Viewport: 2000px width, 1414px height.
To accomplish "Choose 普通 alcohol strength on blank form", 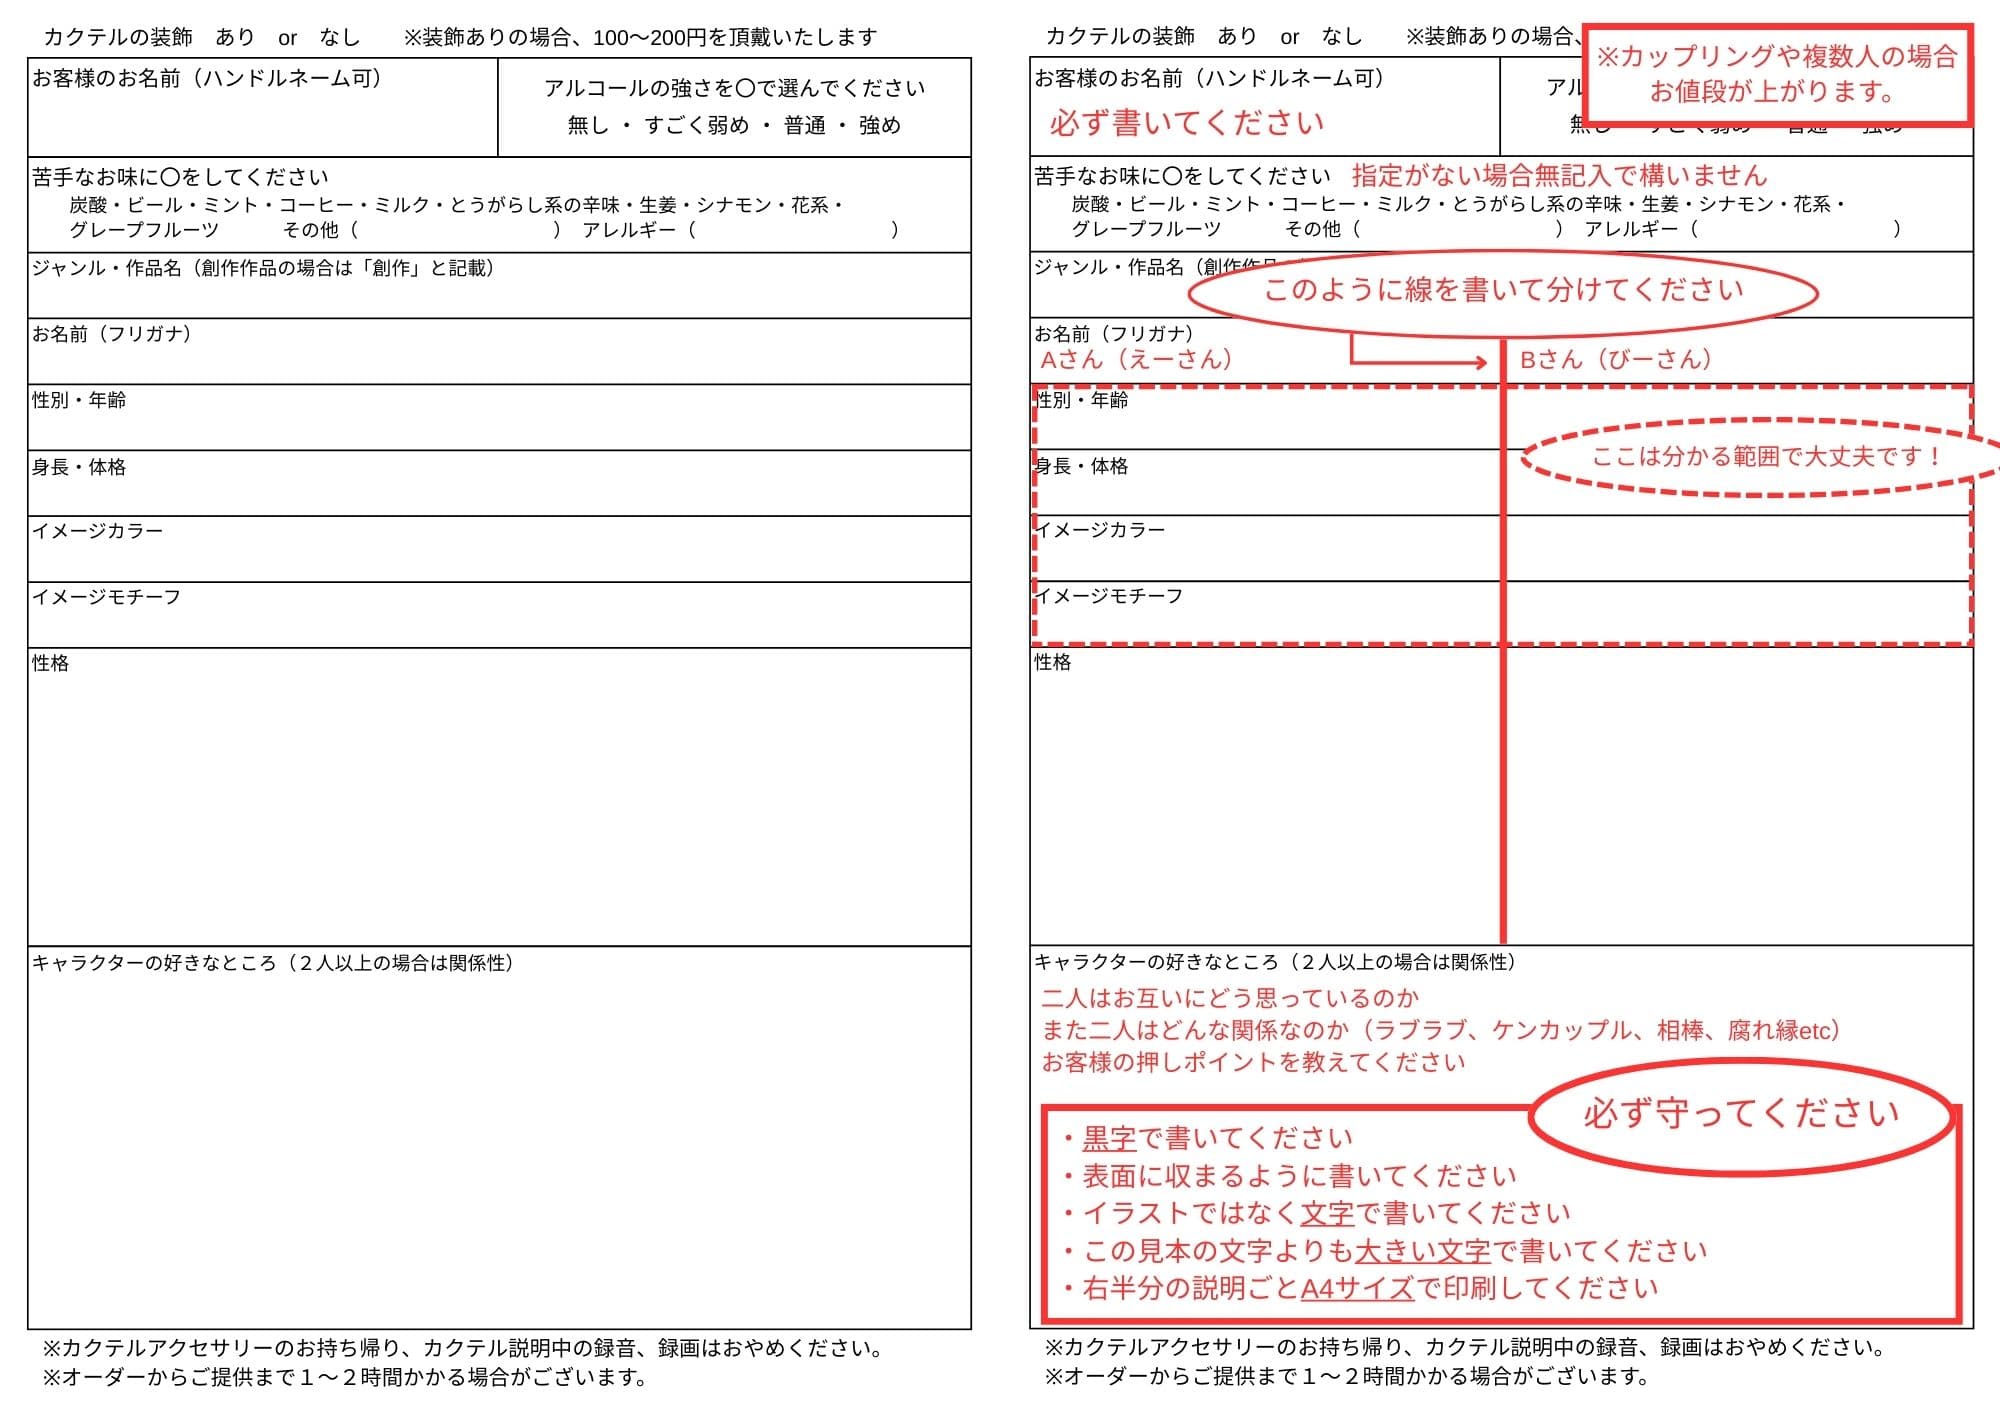I will tap(804, 125).
